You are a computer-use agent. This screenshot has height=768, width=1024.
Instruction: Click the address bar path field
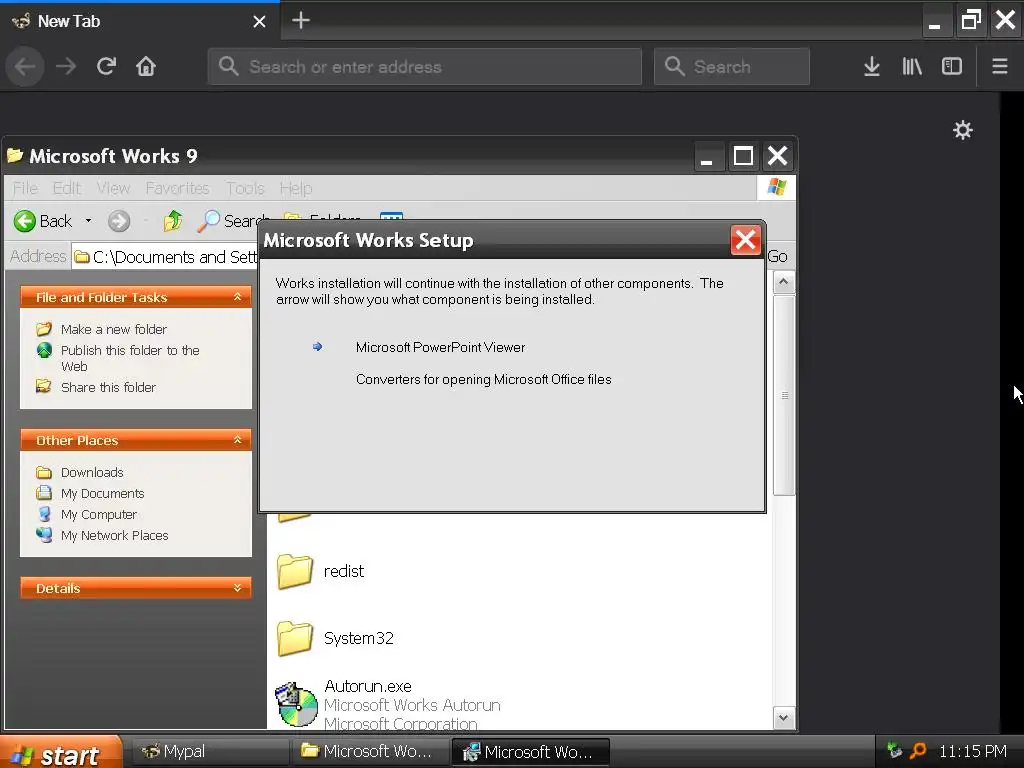tap(165, 257)
